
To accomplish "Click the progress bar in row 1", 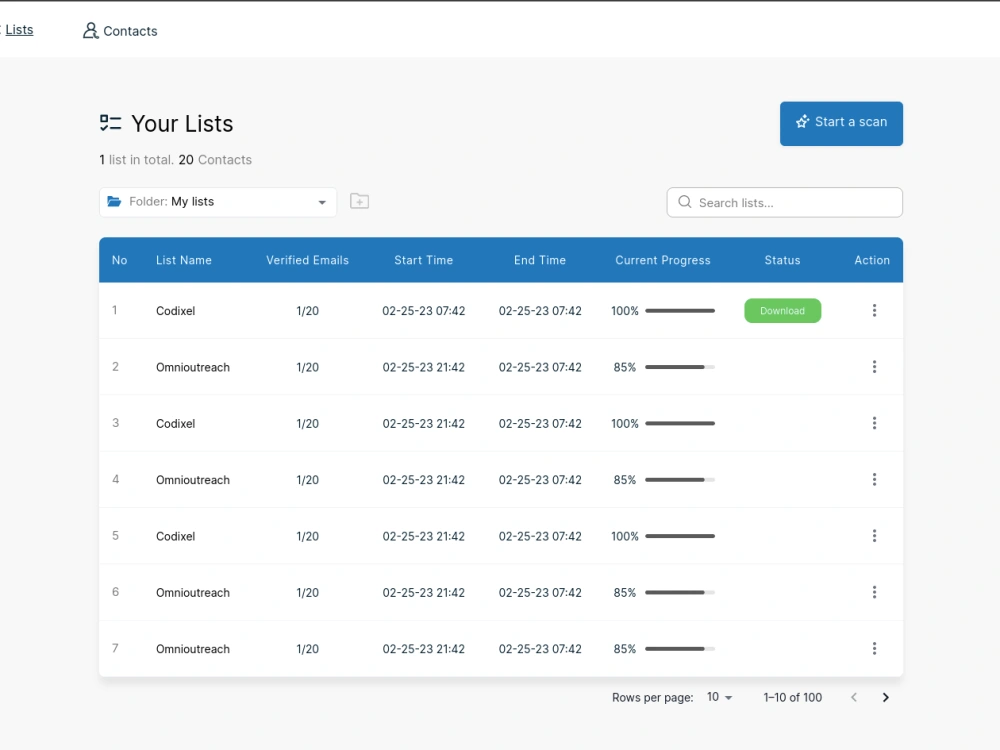I will point(680,311).
